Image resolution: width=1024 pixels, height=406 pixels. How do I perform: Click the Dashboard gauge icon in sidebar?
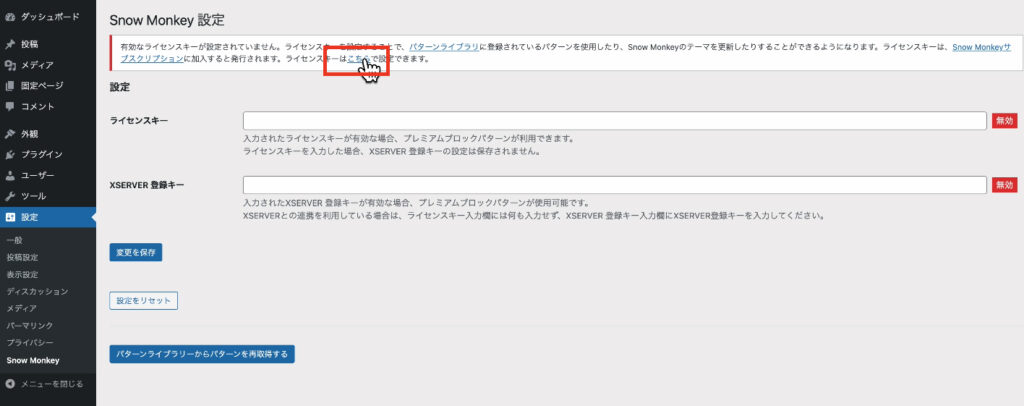tap(10, 18)
